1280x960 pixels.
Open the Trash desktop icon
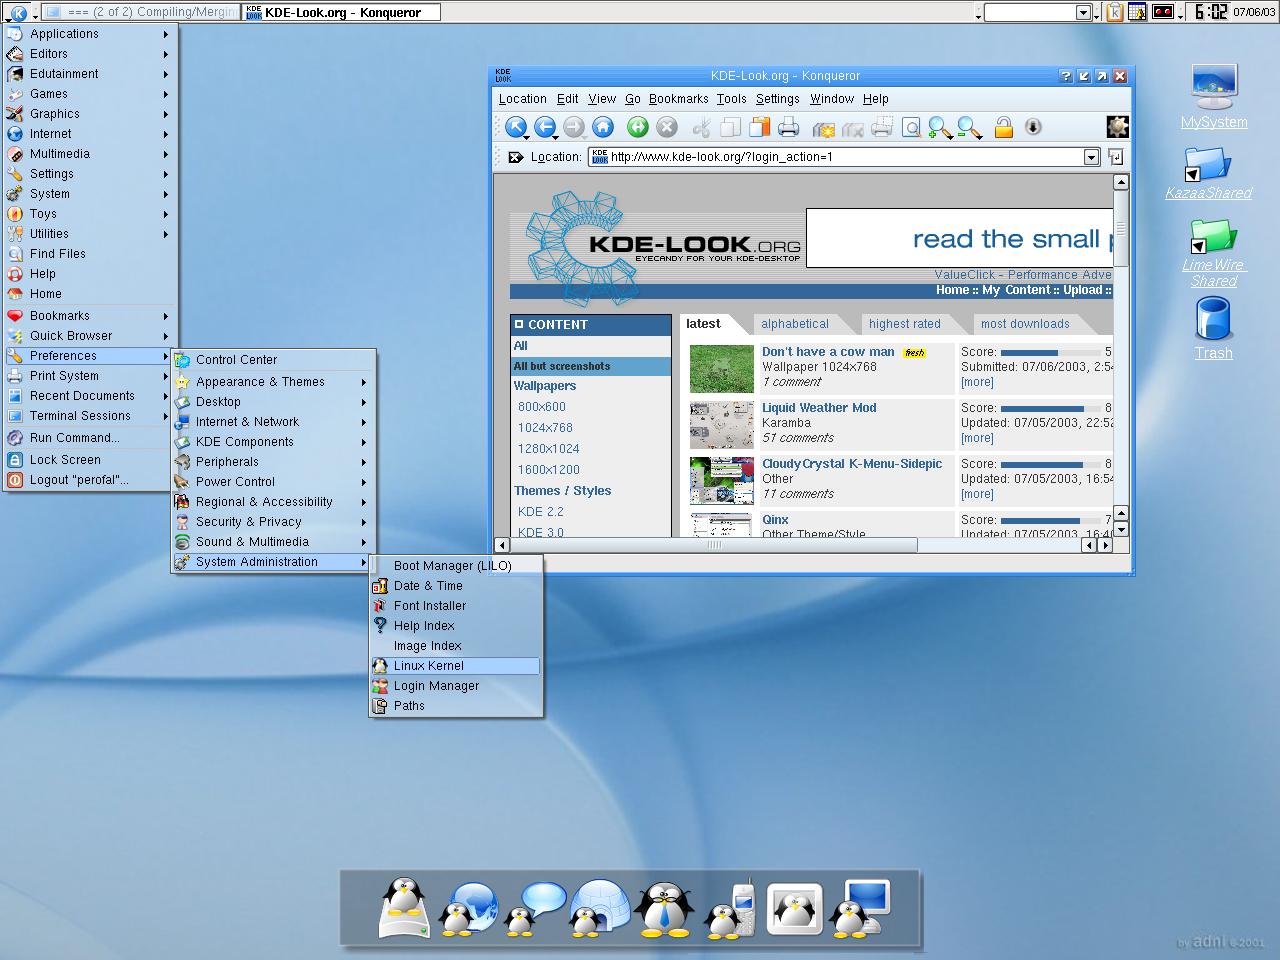click(1213, 329)
